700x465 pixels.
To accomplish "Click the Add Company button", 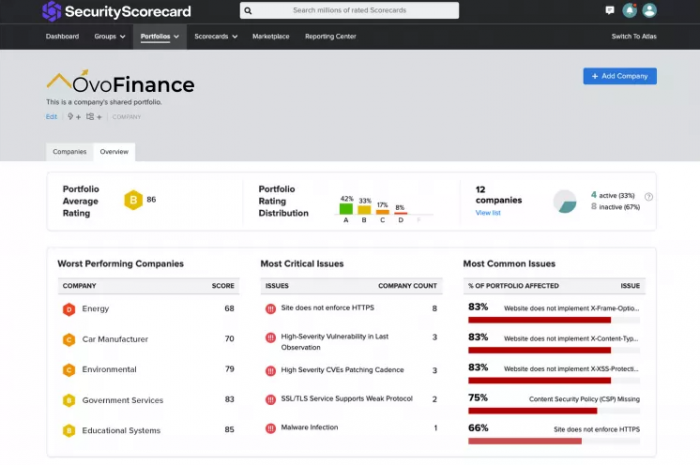I will (620, 76).
